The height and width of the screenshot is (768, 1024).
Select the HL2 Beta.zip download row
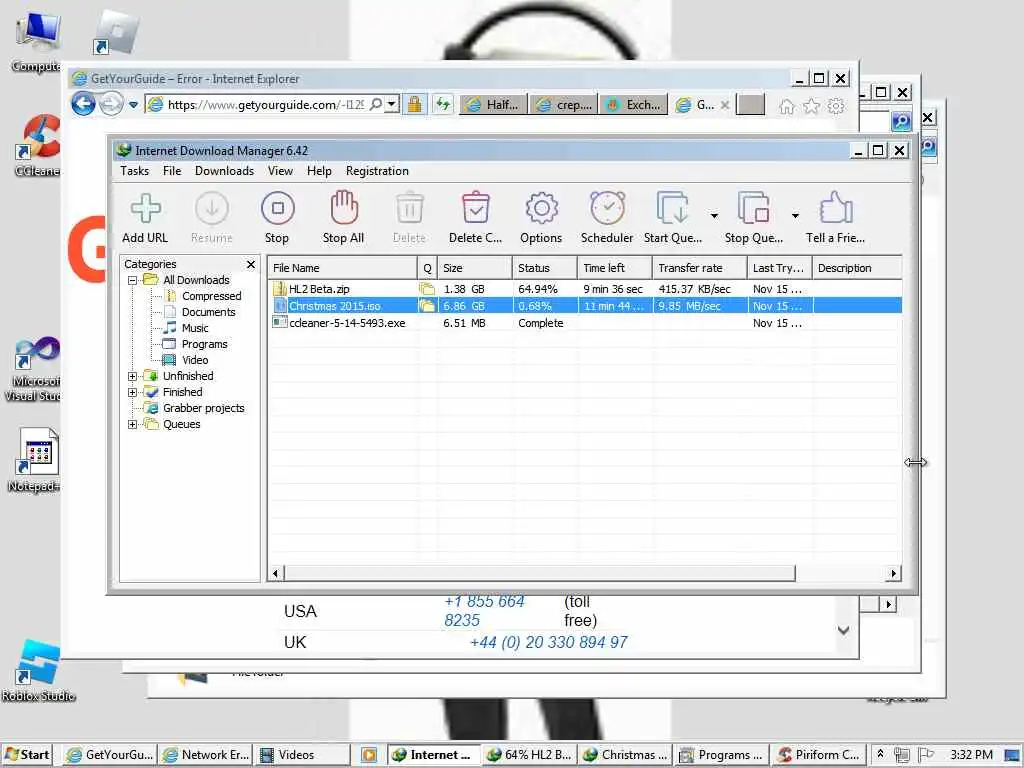[585, 289]
